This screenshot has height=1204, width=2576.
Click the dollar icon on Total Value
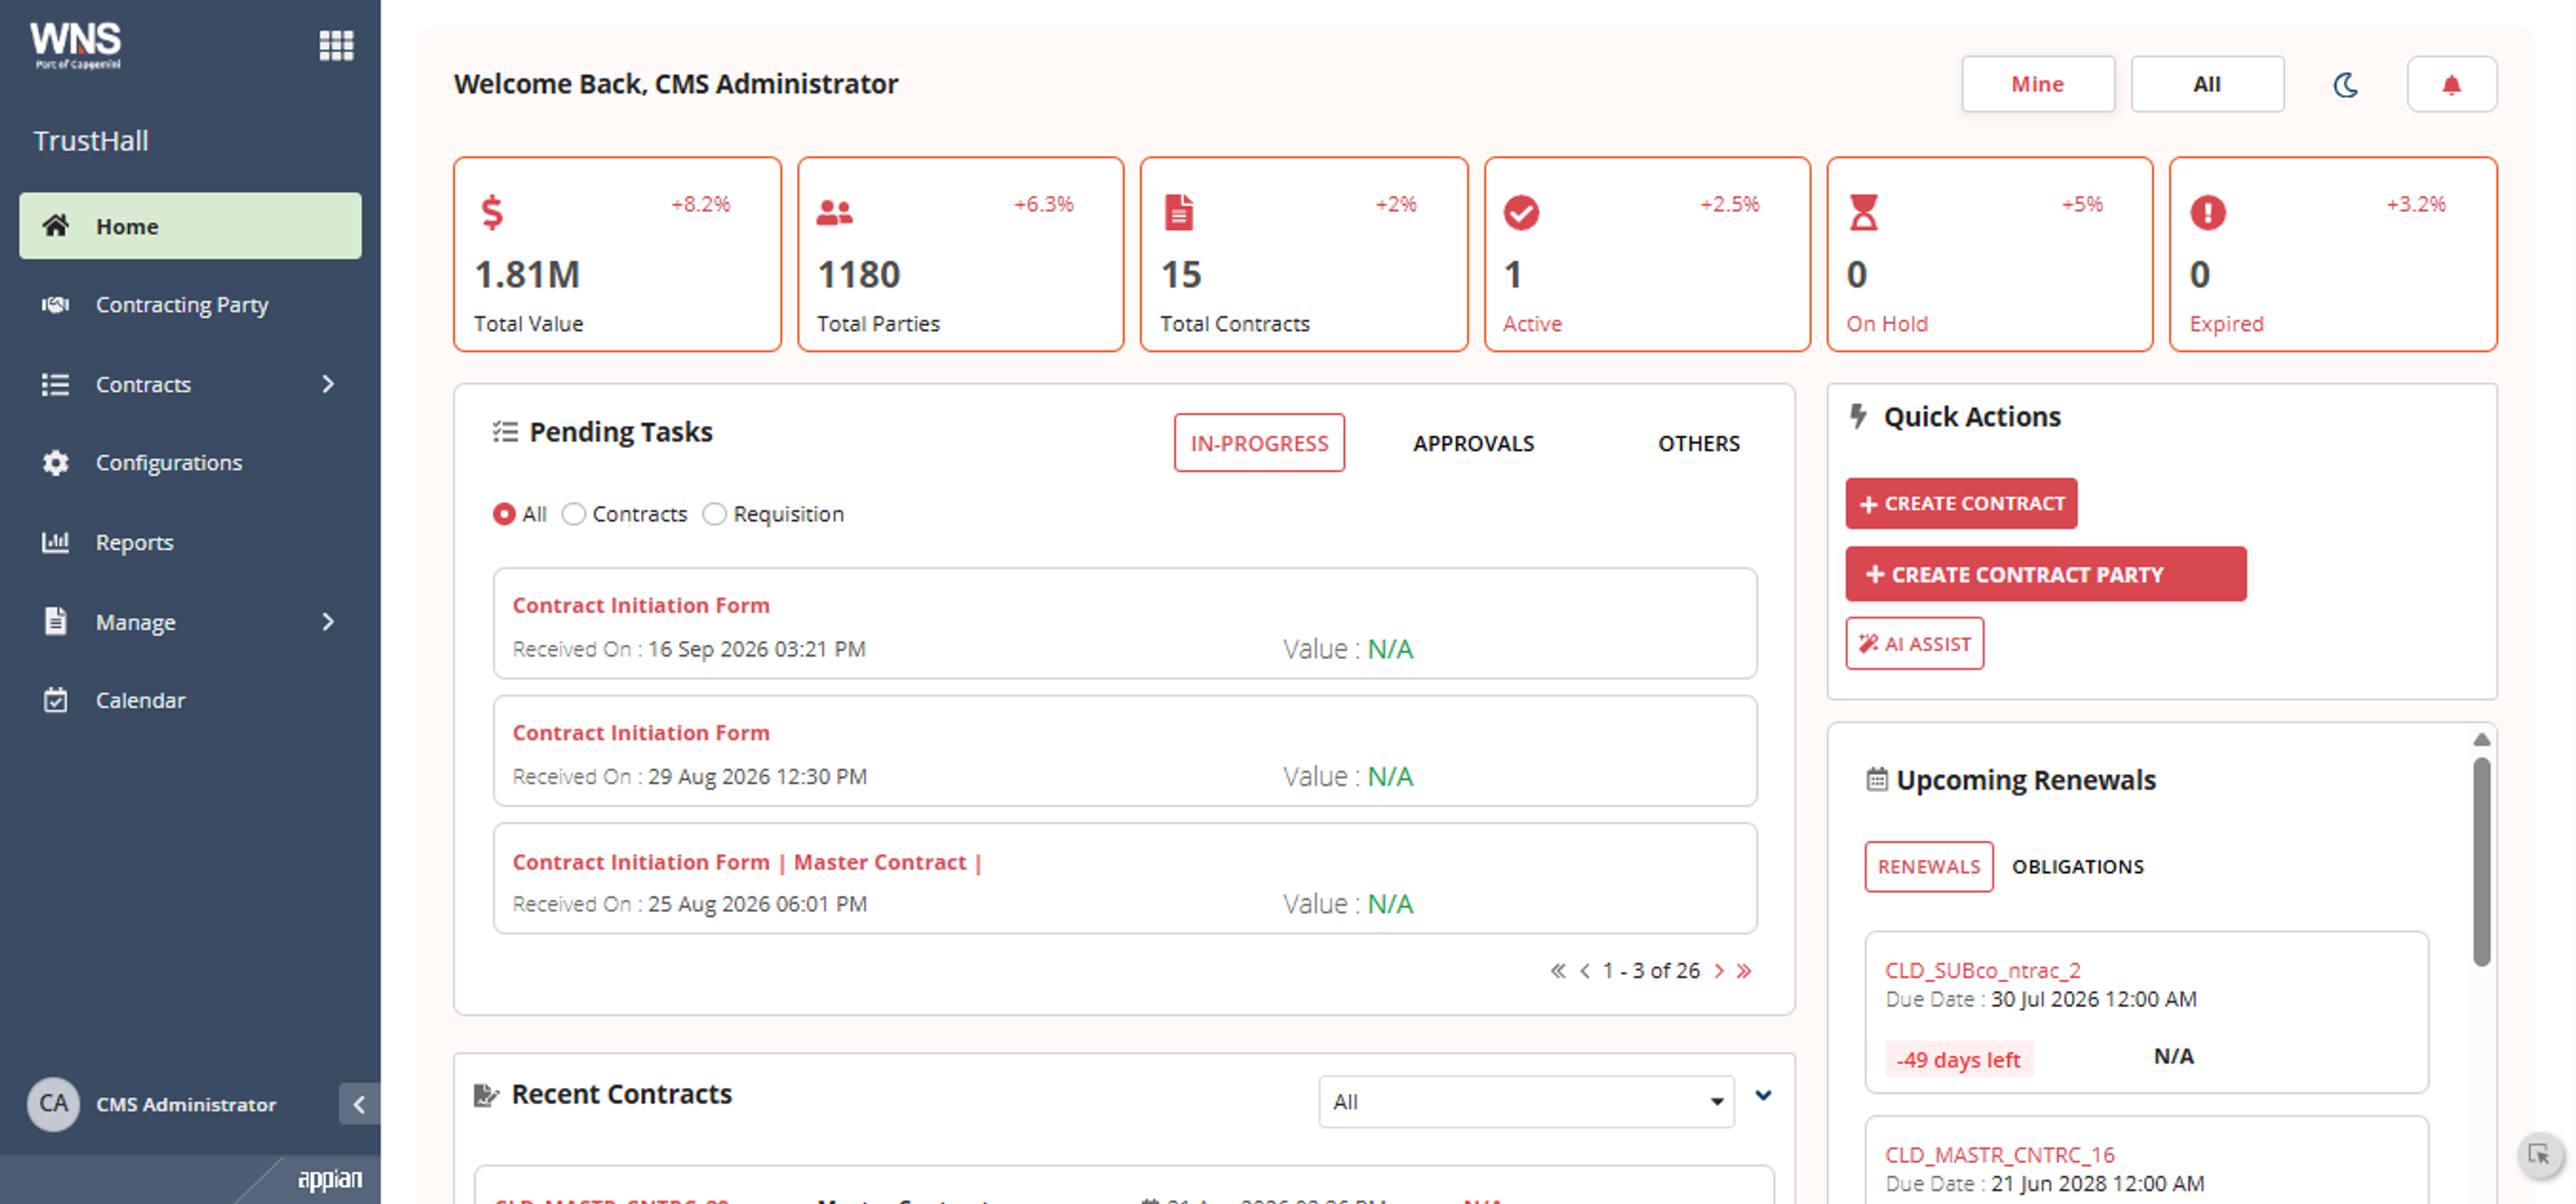click(x=492, y=212)
